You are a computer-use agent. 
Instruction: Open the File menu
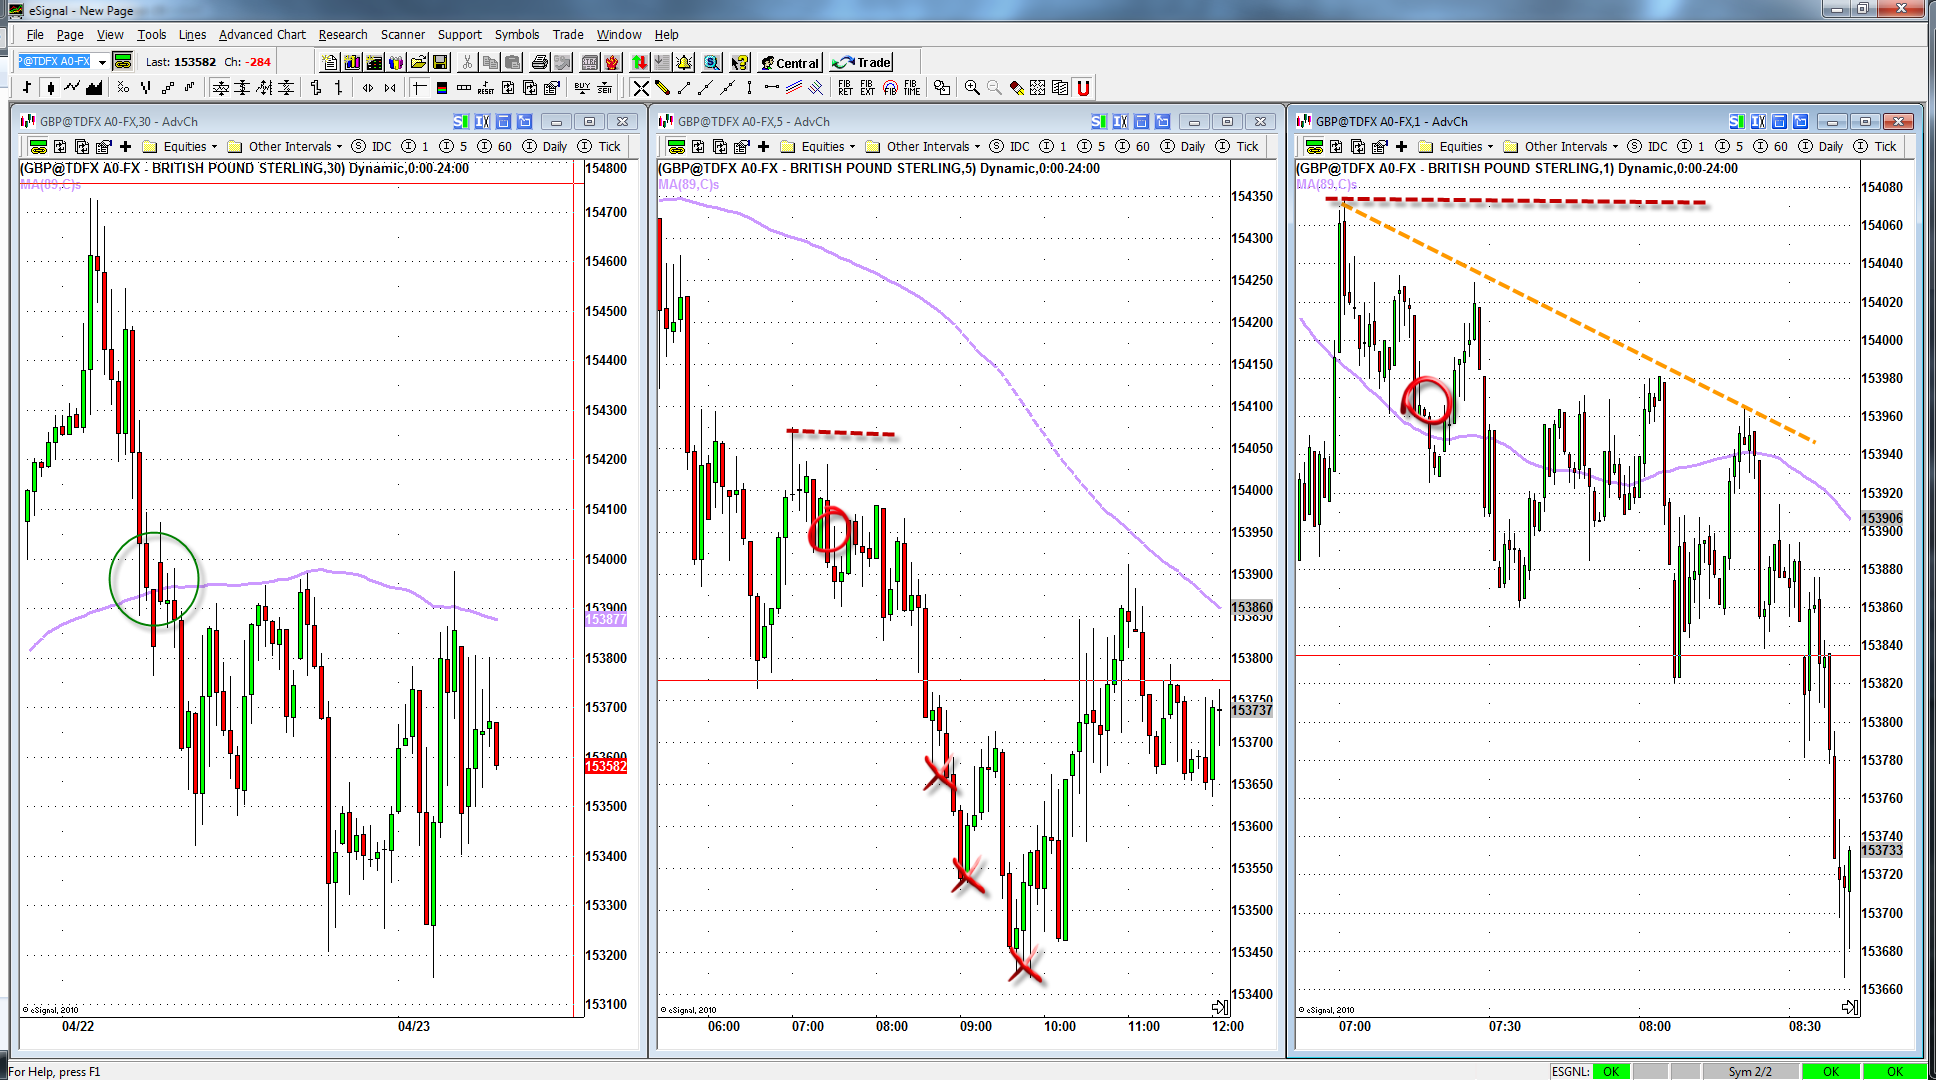click(x=35, y=35)
